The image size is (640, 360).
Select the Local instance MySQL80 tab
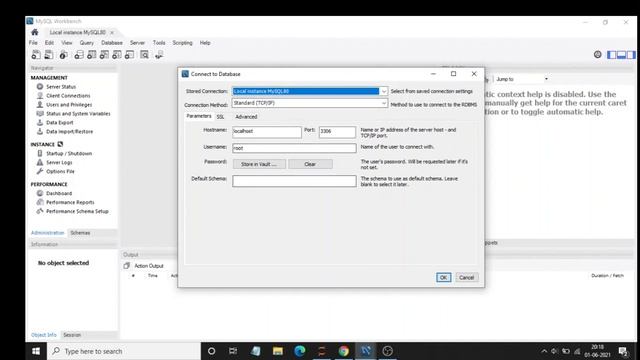(x=78, y=32)
